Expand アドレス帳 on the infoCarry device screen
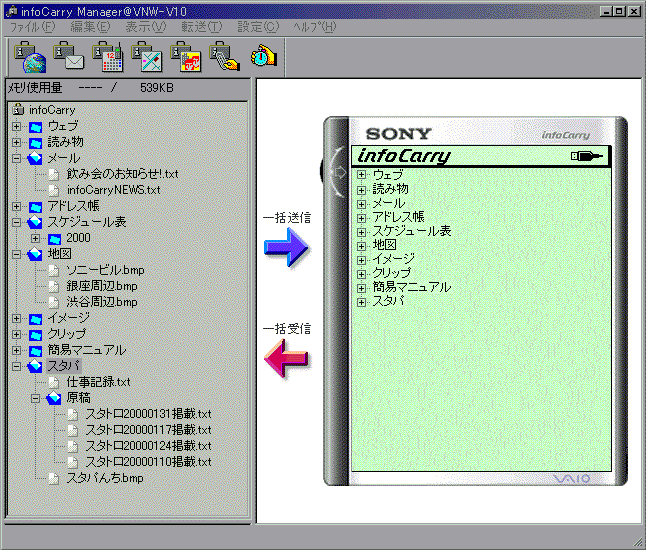The image size is (646, 550). pyautogui.click(x=361, y=217)
